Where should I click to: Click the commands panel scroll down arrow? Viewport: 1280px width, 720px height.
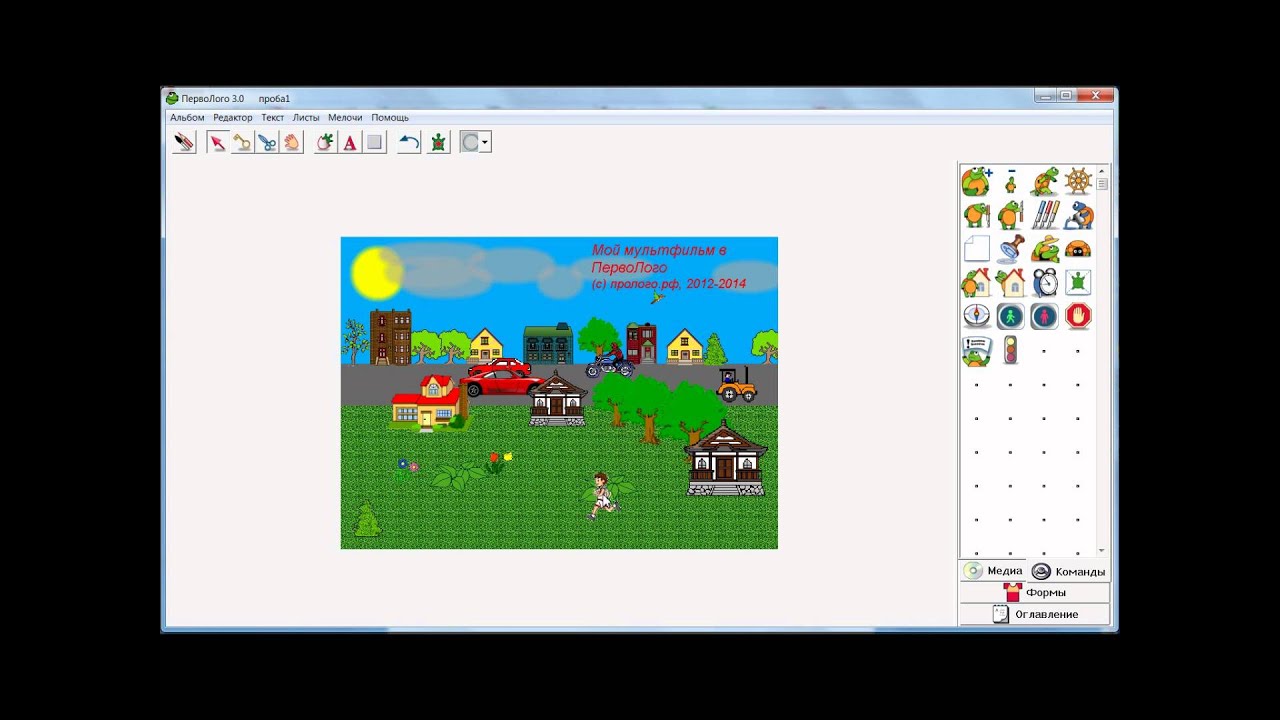pos(1102,551)
